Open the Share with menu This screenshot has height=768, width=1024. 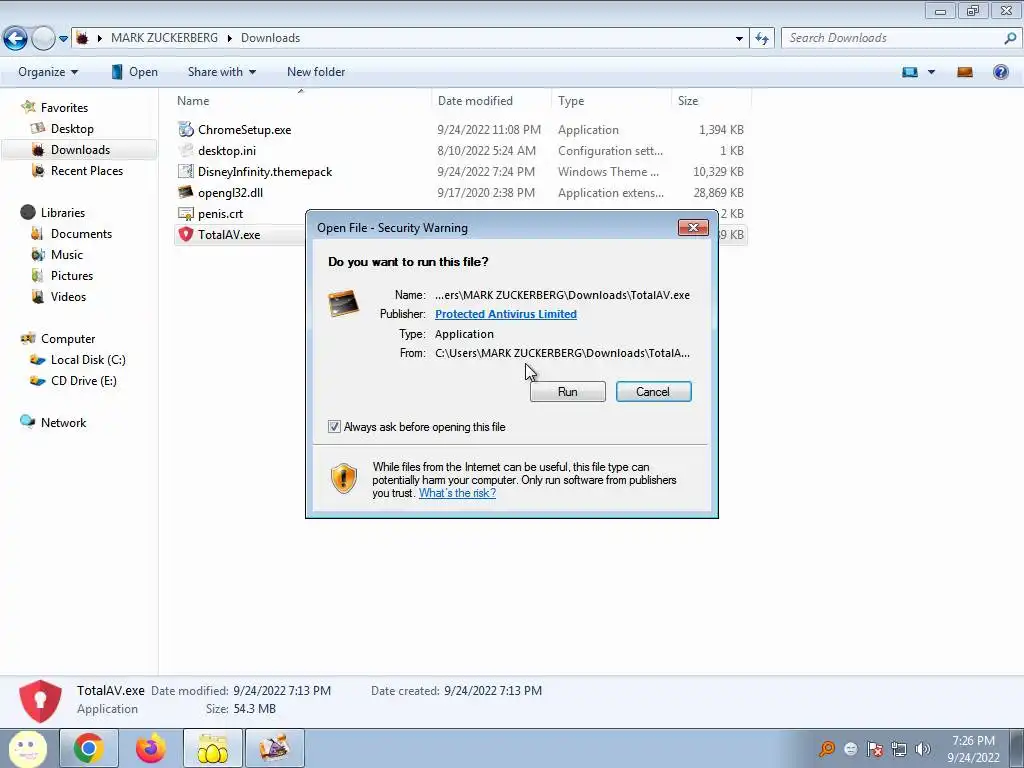click(221, 72)
